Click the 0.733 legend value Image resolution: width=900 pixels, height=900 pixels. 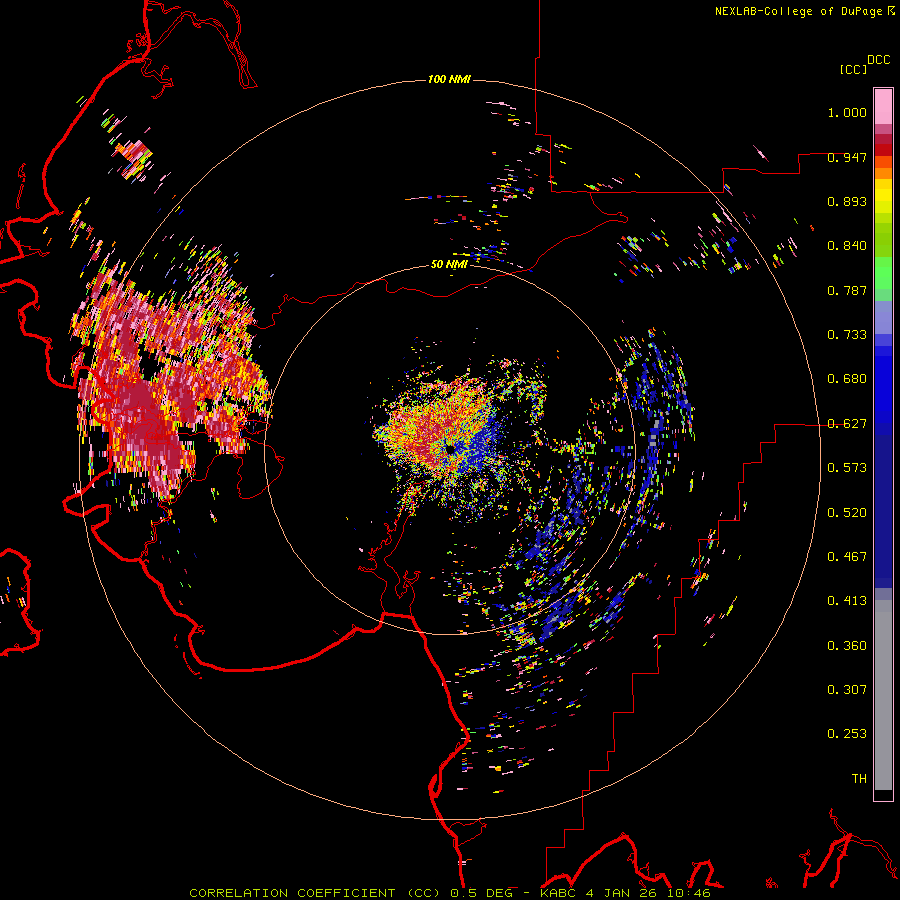[x=847, y=335]
